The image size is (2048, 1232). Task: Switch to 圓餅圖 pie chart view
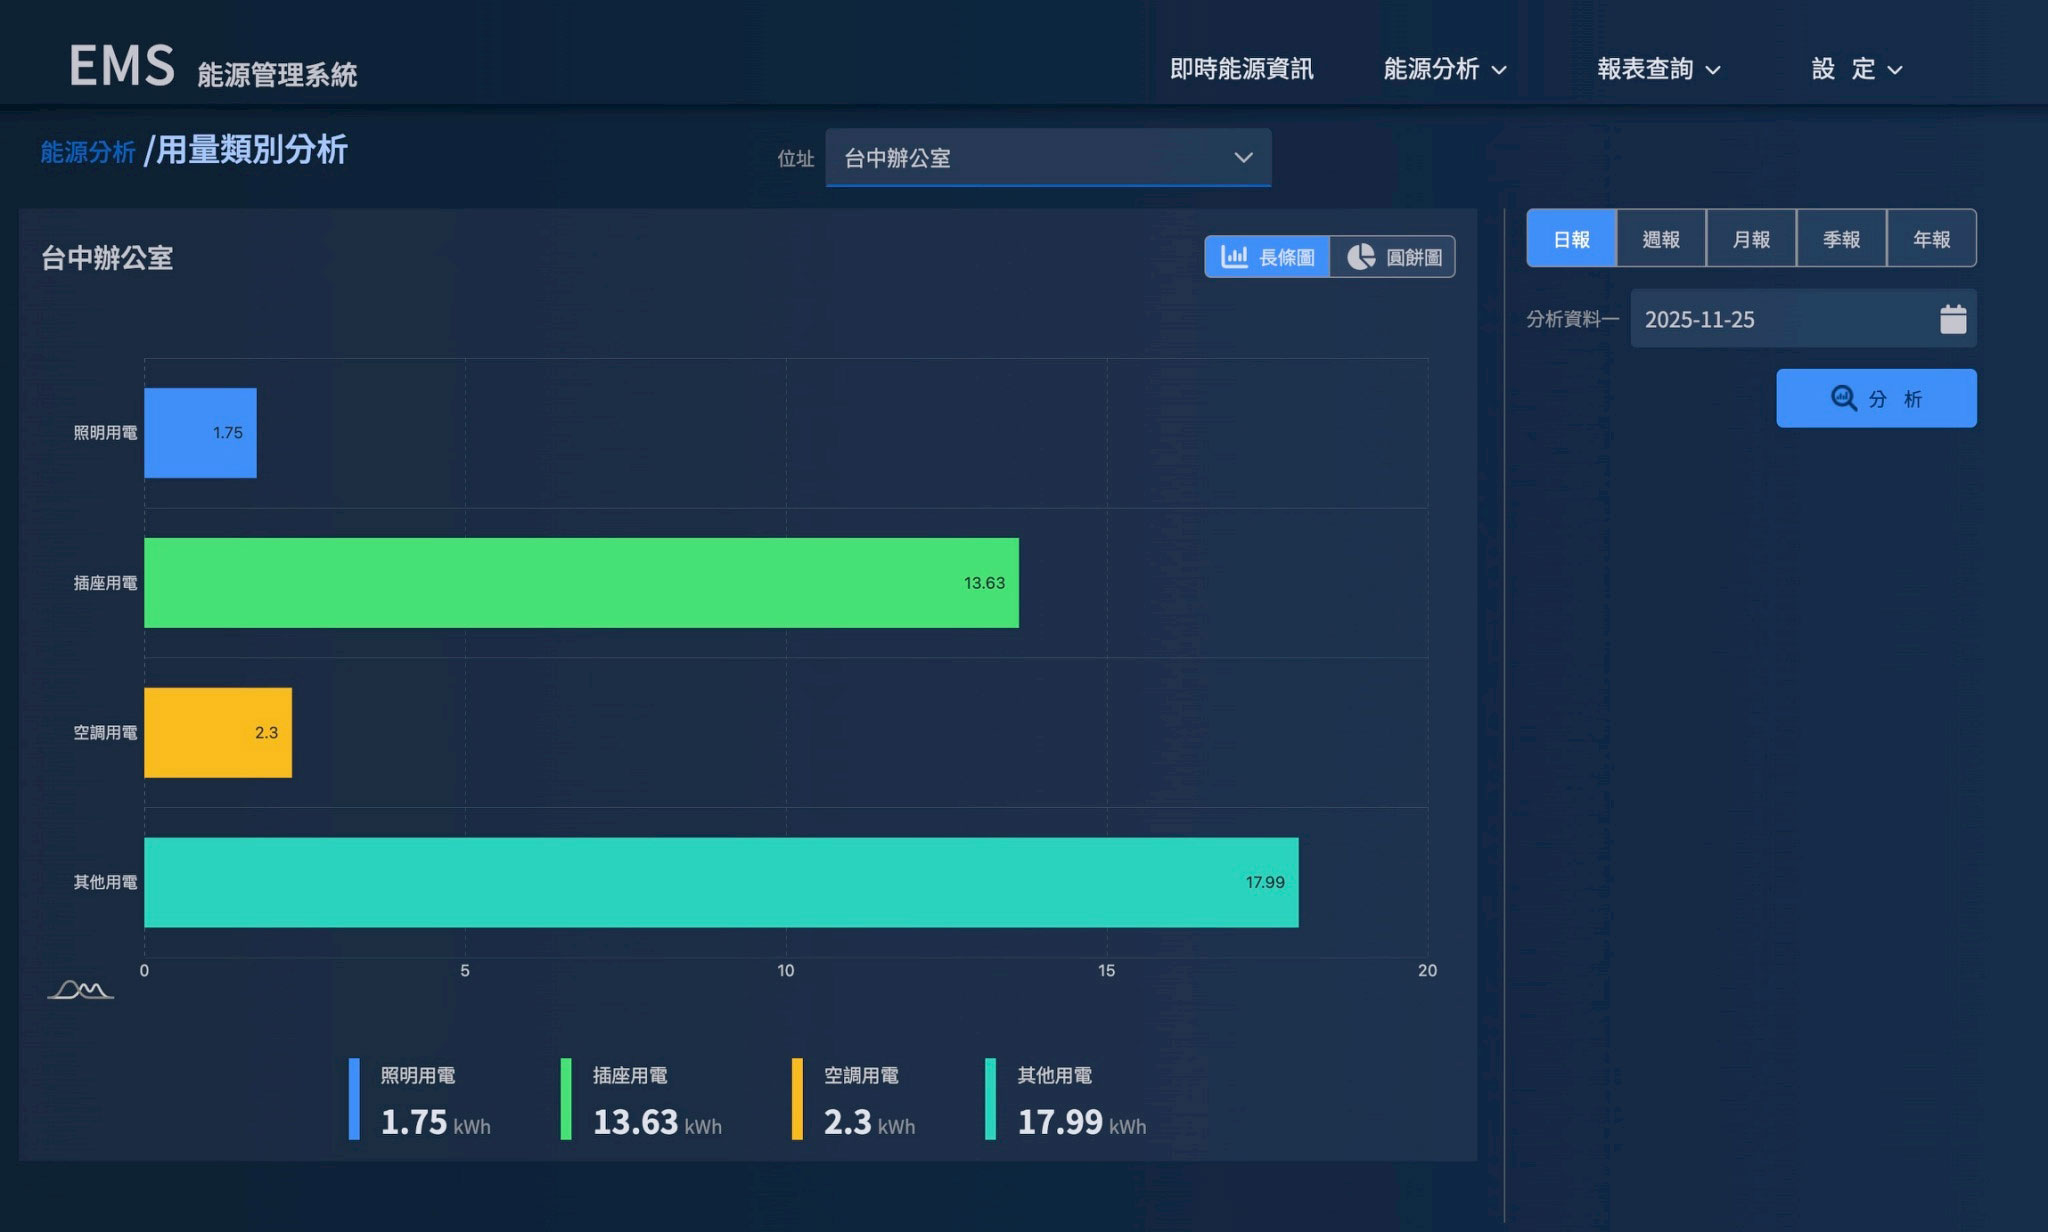click(1393, 257)
